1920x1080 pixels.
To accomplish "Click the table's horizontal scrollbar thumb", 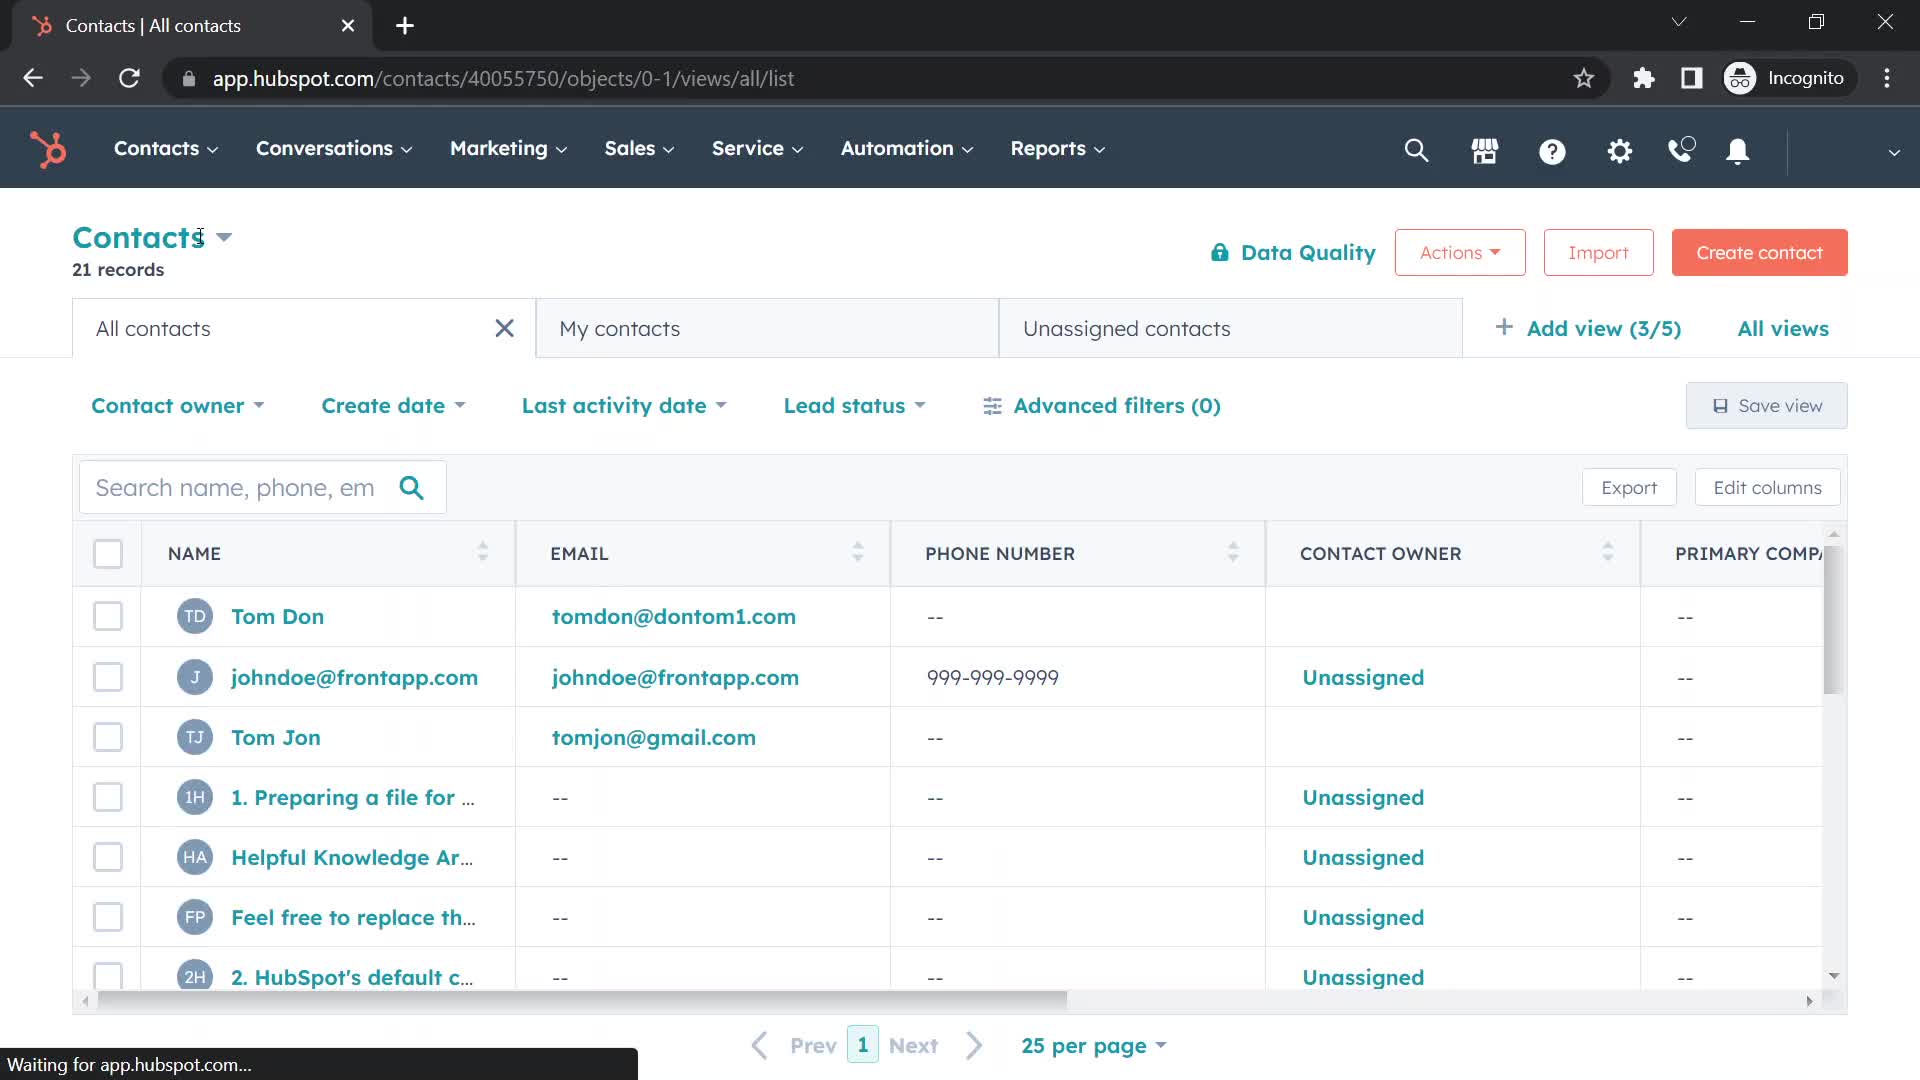I will (582, 1000).
